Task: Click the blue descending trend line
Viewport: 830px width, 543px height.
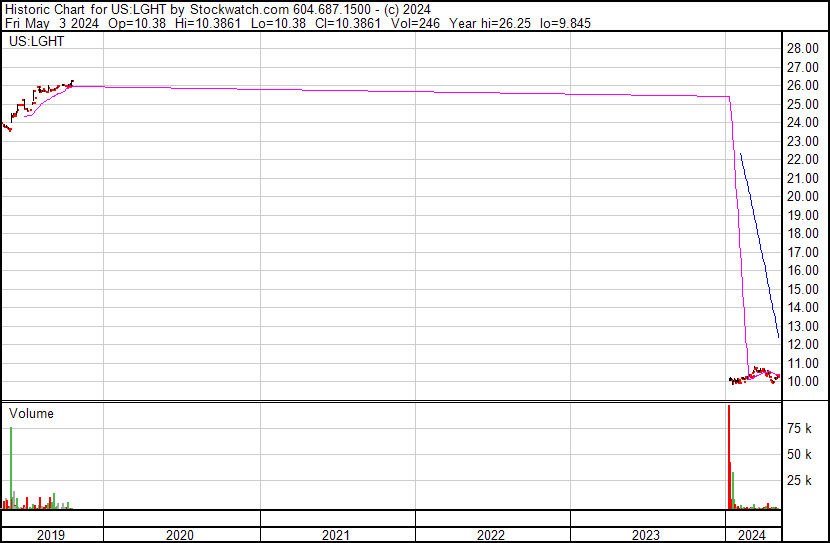Action: [759, 240]
